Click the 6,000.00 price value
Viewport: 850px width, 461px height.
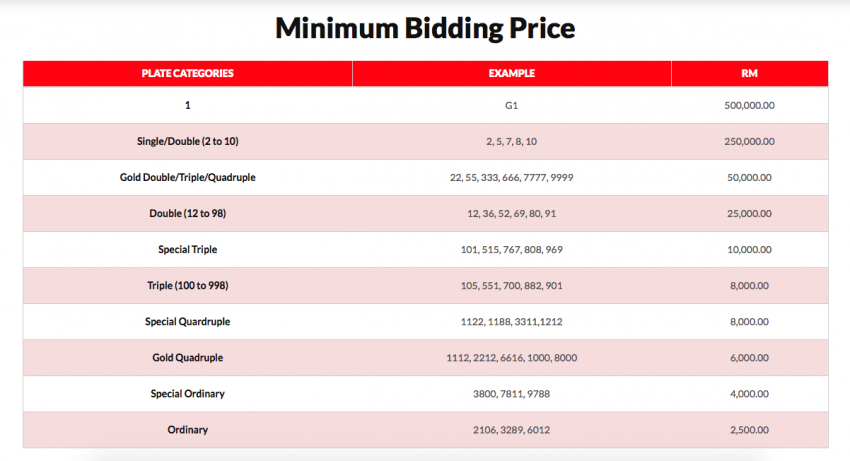tap(749, 357)
